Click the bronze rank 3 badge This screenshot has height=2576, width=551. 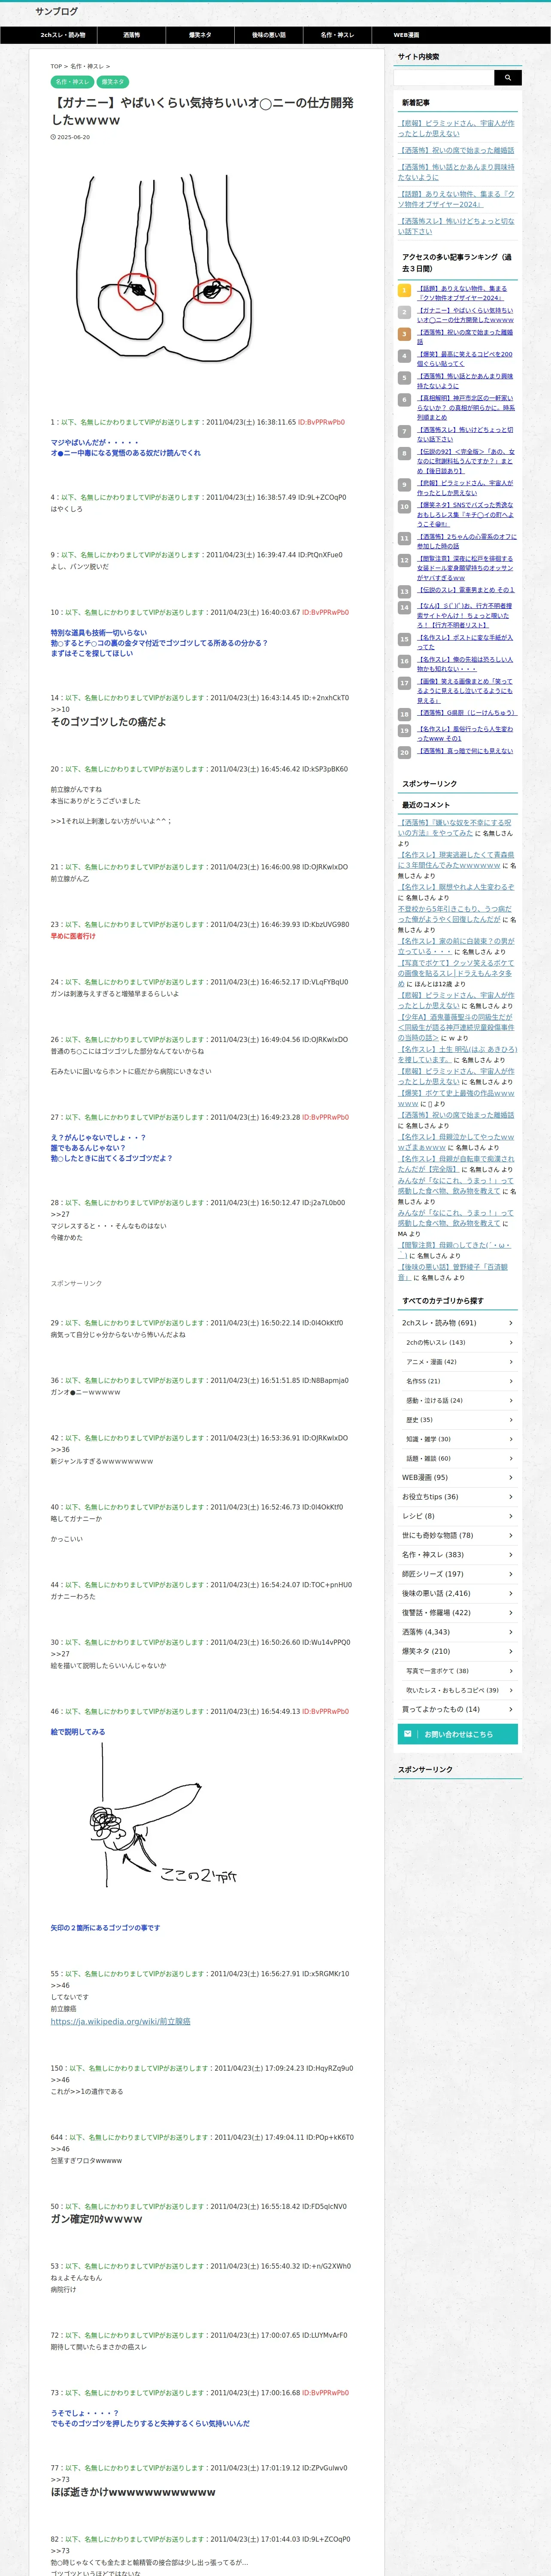coord(404,335)
